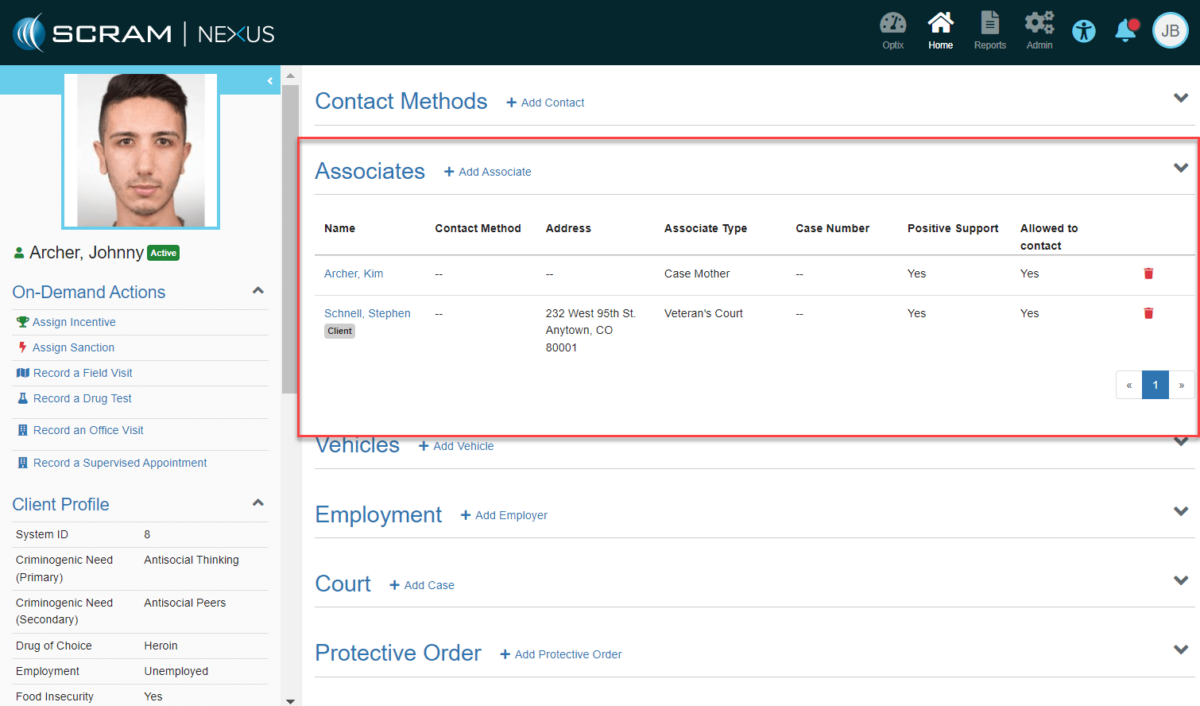Click the next page arrow in pagination

1182,384
